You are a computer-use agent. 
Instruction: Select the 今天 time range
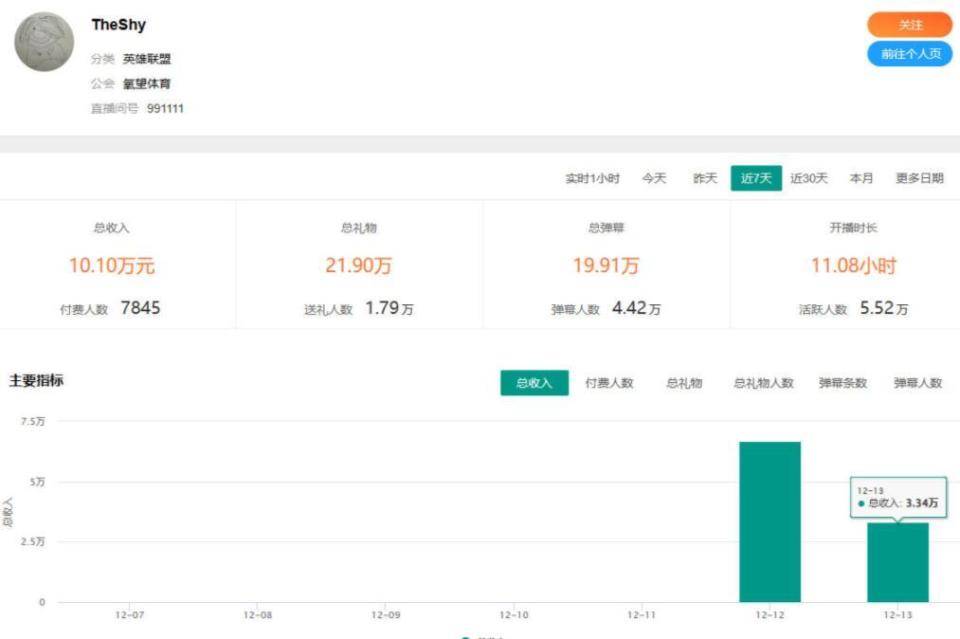tap(654, 179)
